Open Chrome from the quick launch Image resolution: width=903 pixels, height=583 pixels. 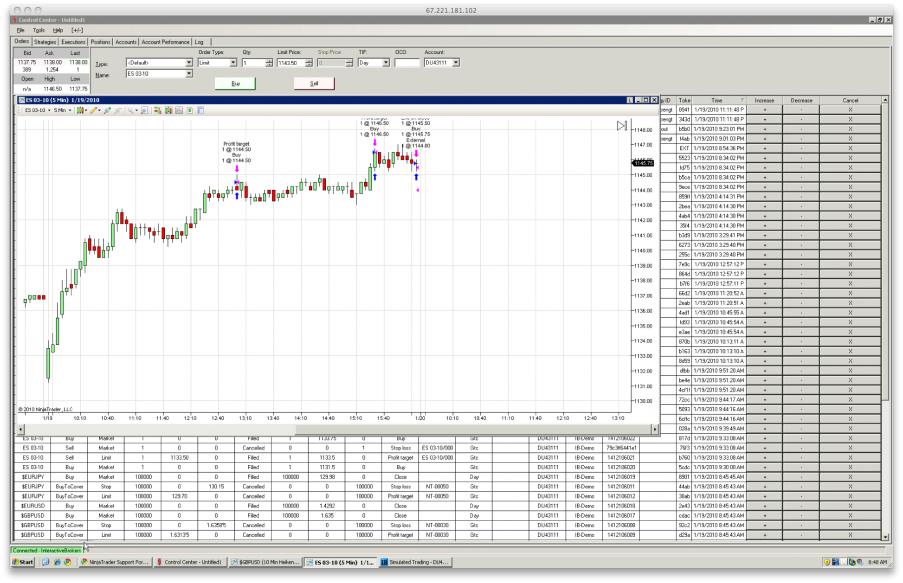click(x=67, y=562)
